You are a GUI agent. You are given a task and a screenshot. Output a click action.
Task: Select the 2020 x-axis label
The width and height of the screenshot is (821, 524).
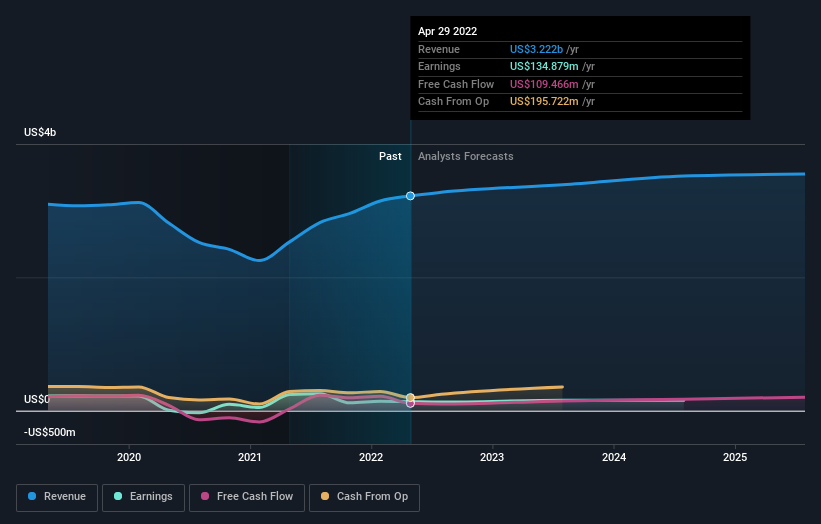[x=129, y=458]
